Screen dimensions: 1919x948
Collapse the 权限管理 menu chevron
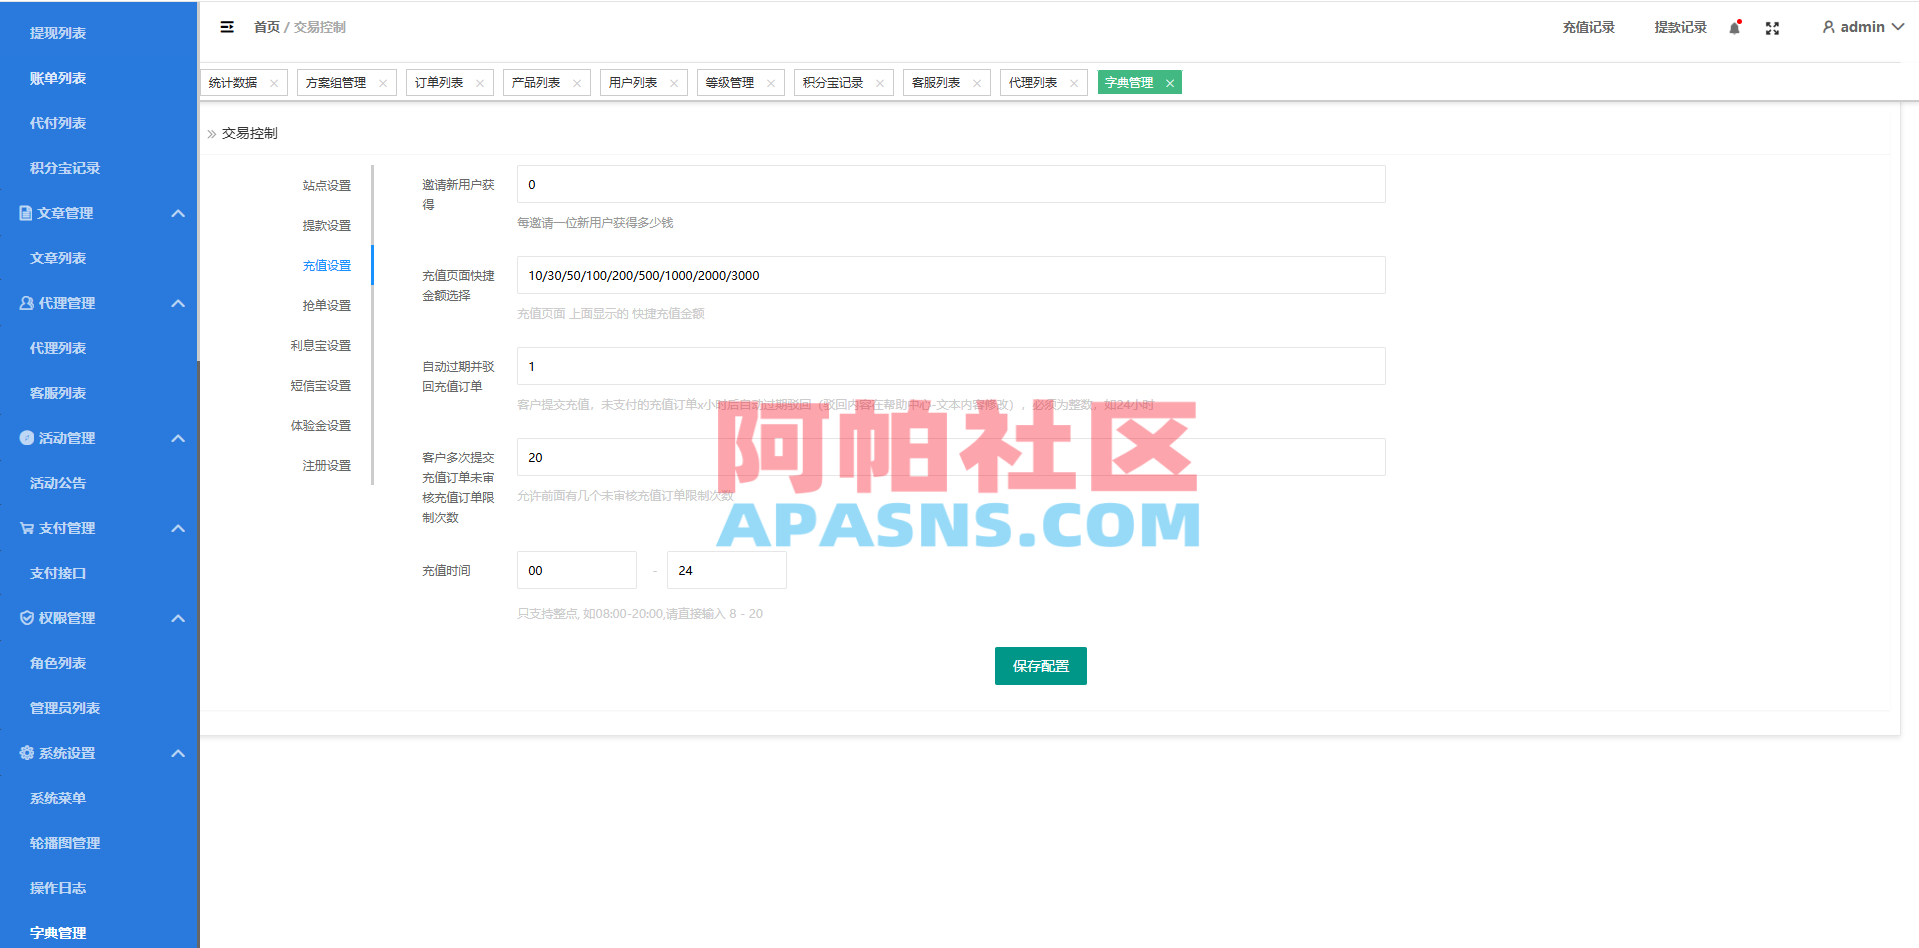(x=178, y=618)
